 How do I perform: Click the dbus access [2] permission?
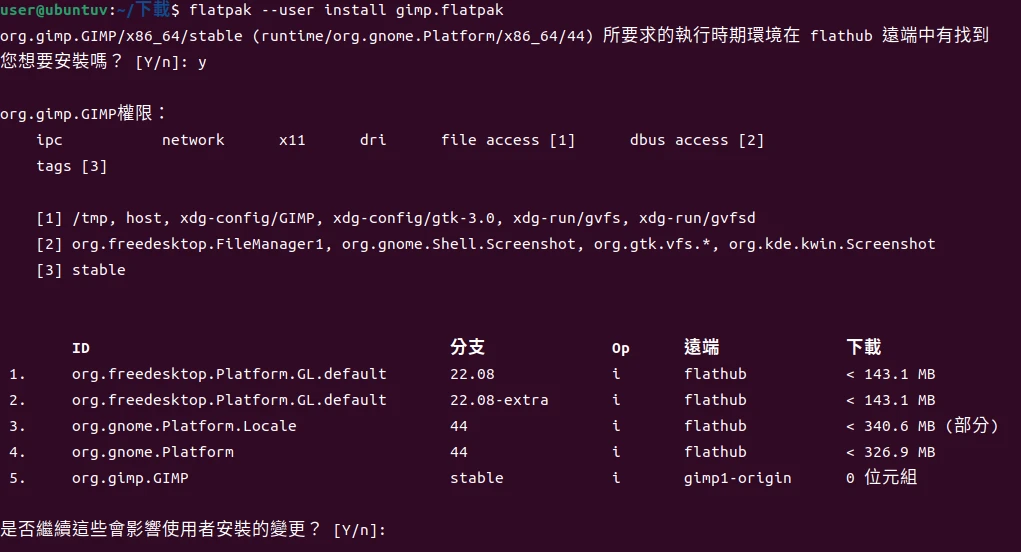pos(697,140)
